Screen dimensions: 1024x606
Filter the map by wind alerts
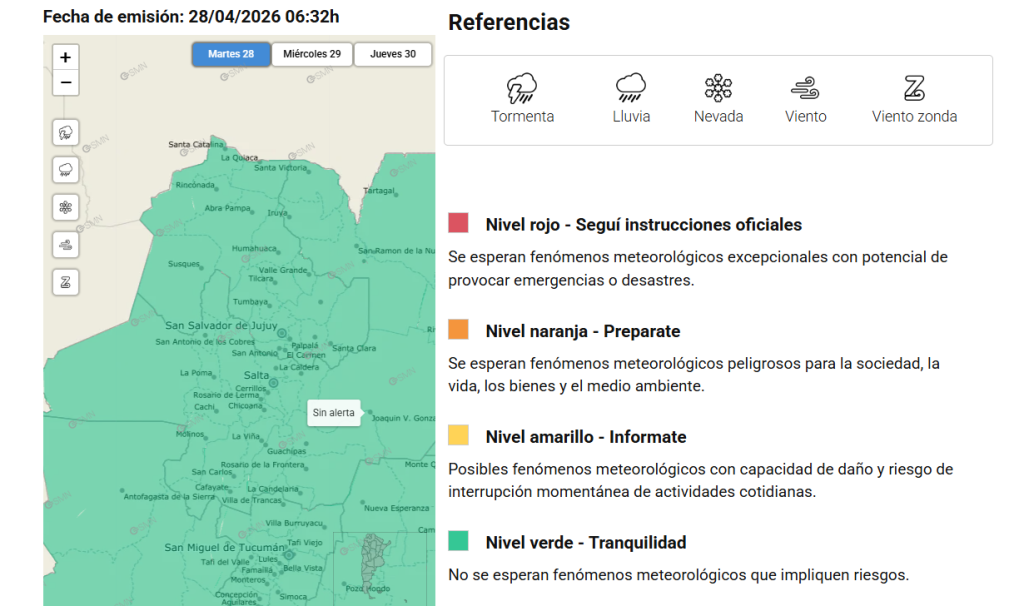coord(65,244)
